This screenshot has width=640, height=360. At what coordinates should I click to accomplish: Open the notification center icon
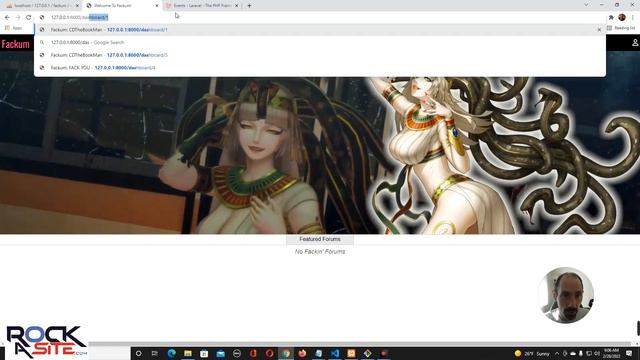coord(629,353)
